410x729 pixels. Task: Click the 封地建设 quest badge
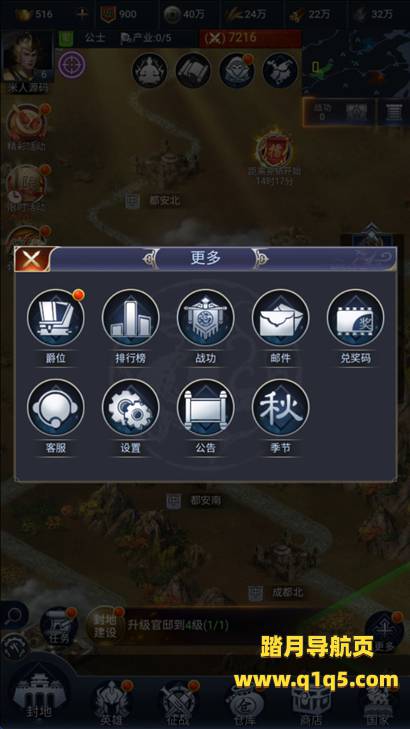[105, 625]
